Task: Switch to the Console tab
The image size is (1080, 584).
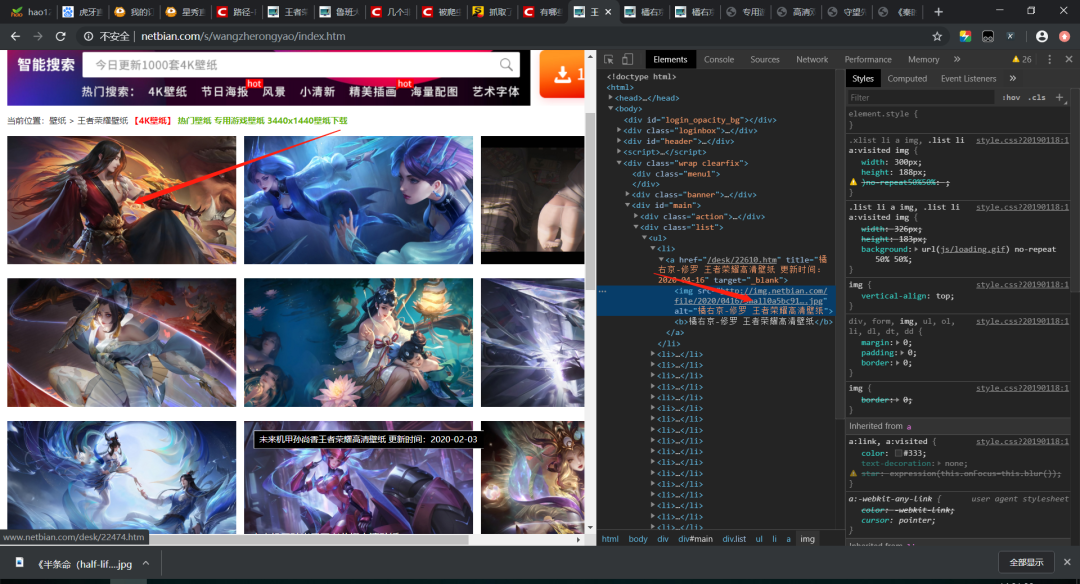Action: pos(718,59)
